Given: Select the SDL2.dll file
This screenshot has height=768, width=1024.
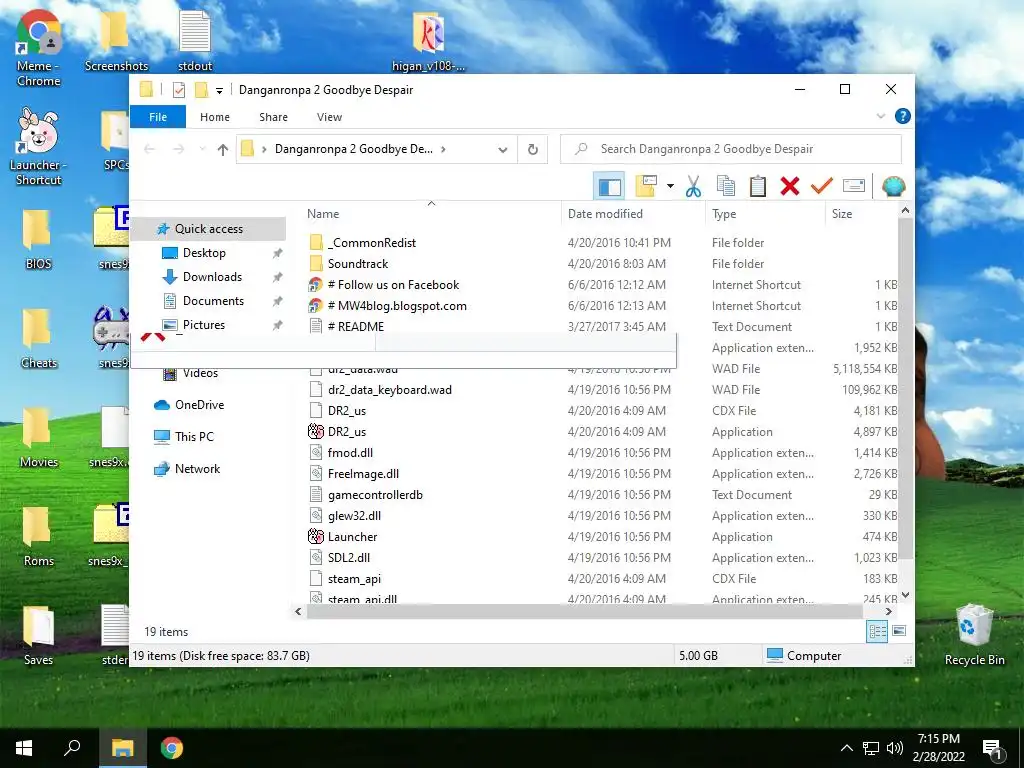Looking at the screenshot, I should coord(349,558).
